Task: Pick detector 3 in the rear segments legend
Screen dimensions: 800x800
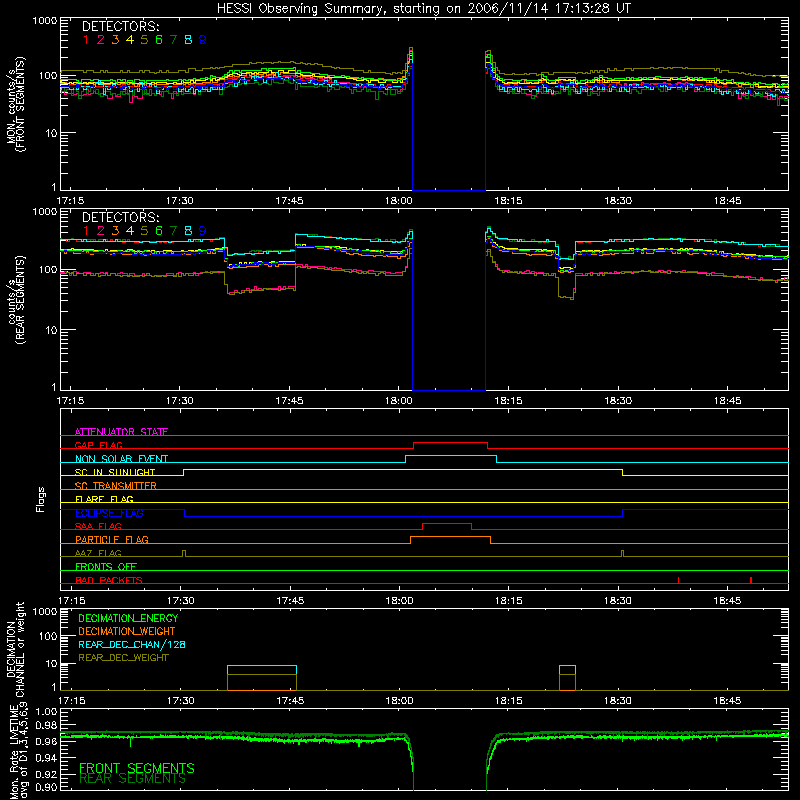Action: point(115,231)
